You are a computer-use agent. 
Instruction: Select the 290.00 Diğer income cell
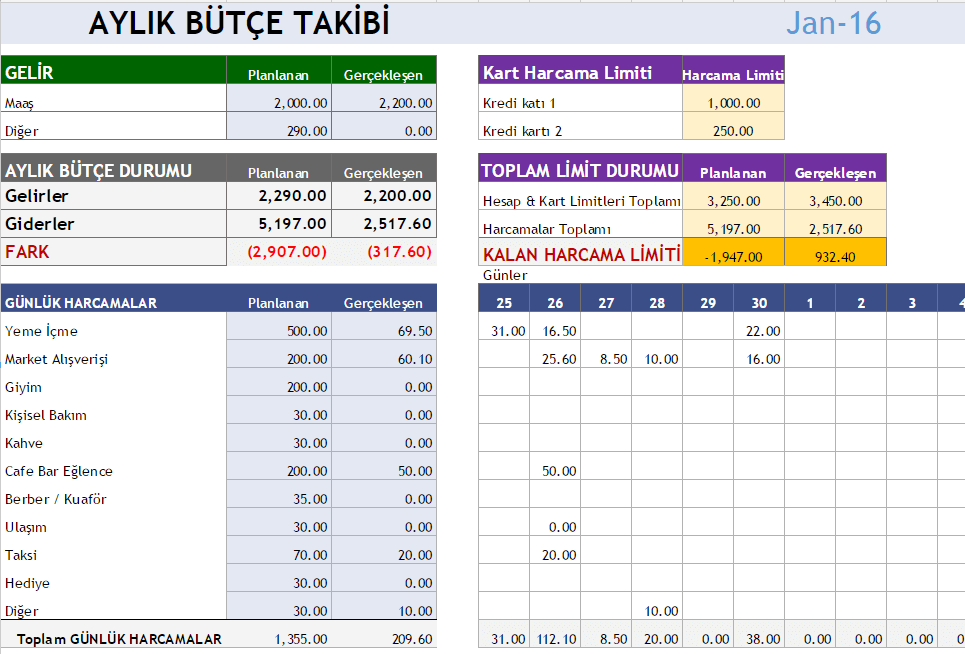coord(279,130)
